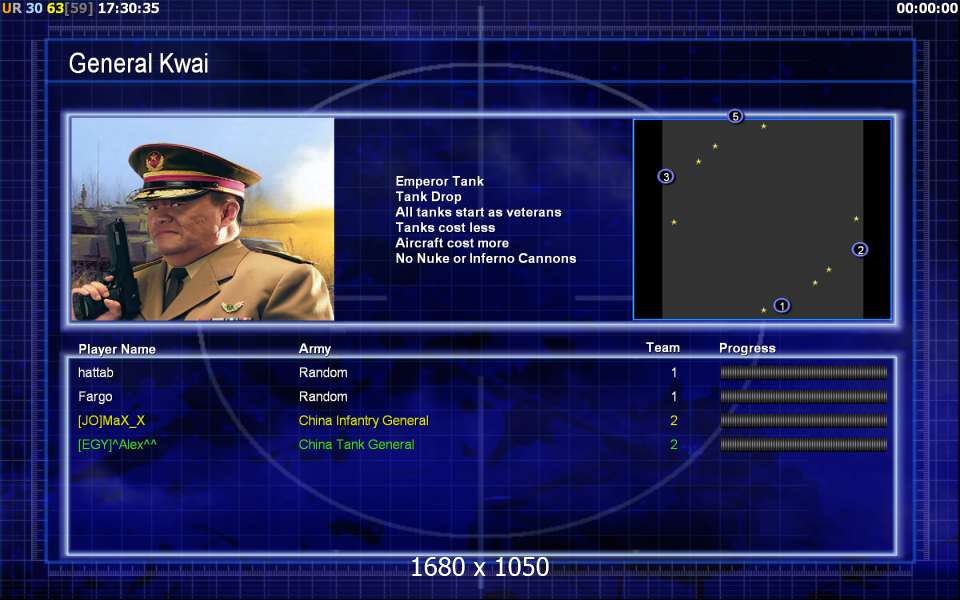Click Random army in Fargo row
This screenshot has width=960, height=600.
point(323,397)
